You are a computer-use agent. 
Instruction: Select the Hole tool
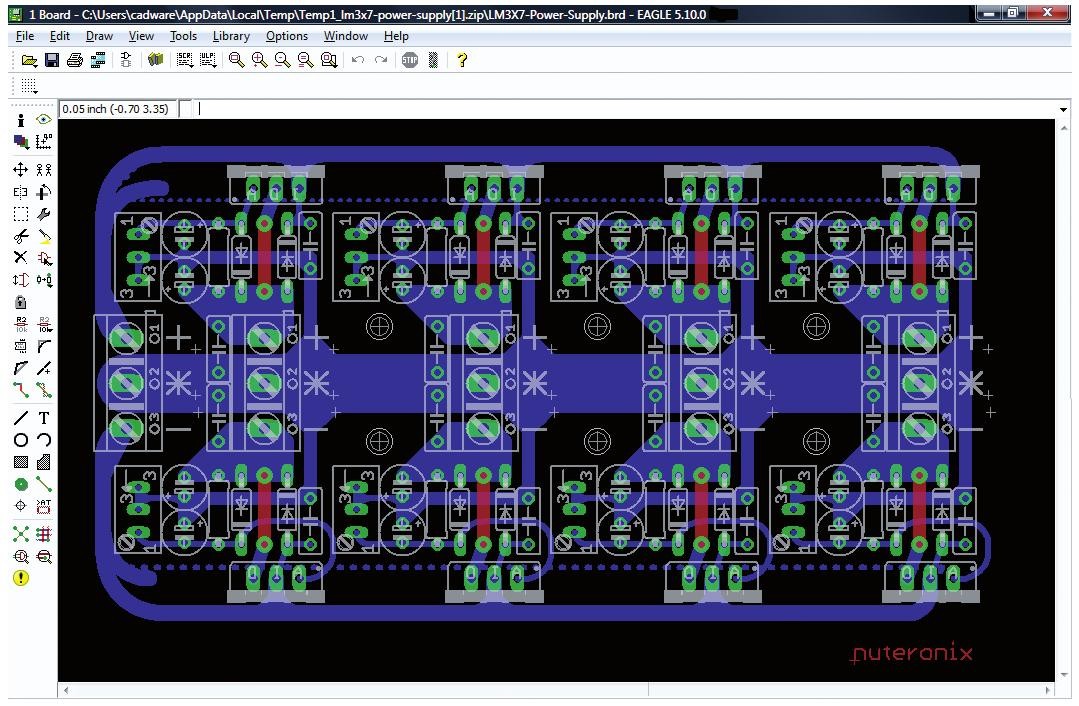pyautogui.click(x=21, y=506)
